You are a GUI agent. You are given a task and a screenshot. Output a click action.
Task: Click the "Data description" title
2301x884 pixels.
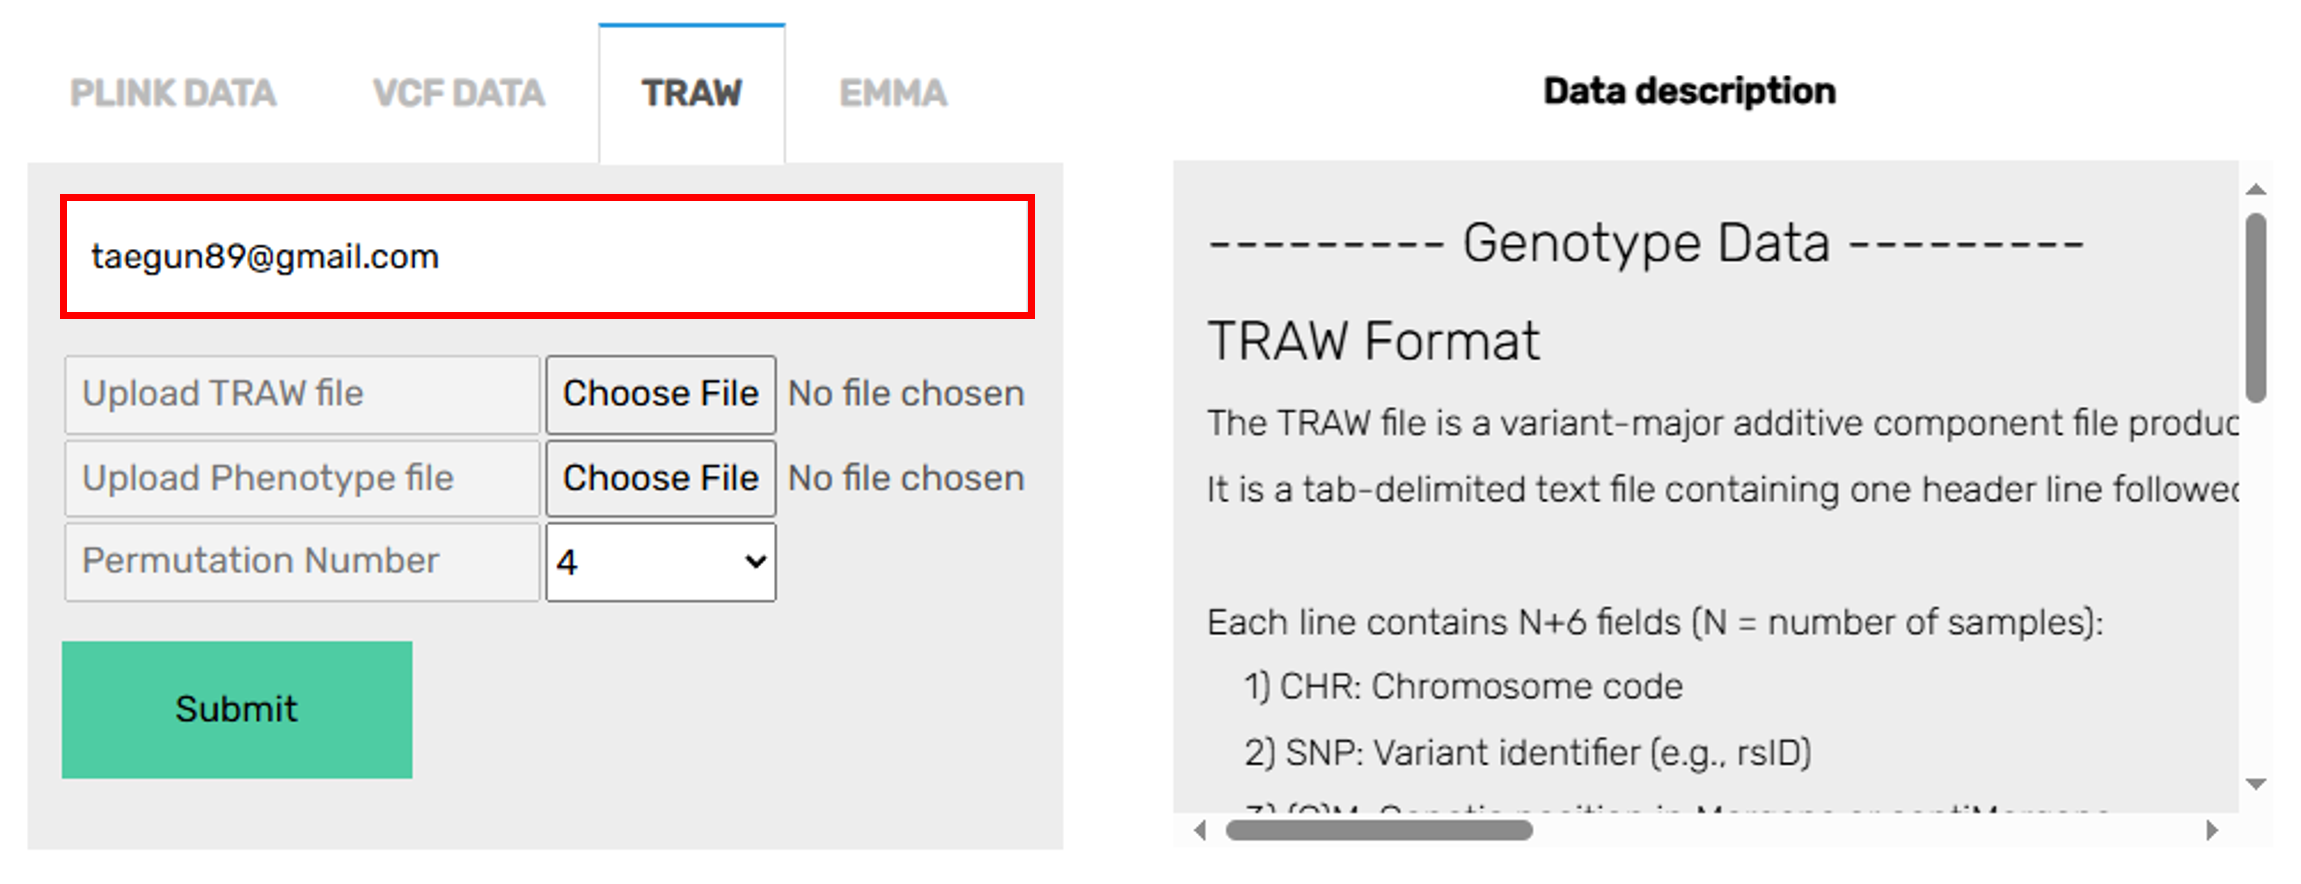[1689, 92]
